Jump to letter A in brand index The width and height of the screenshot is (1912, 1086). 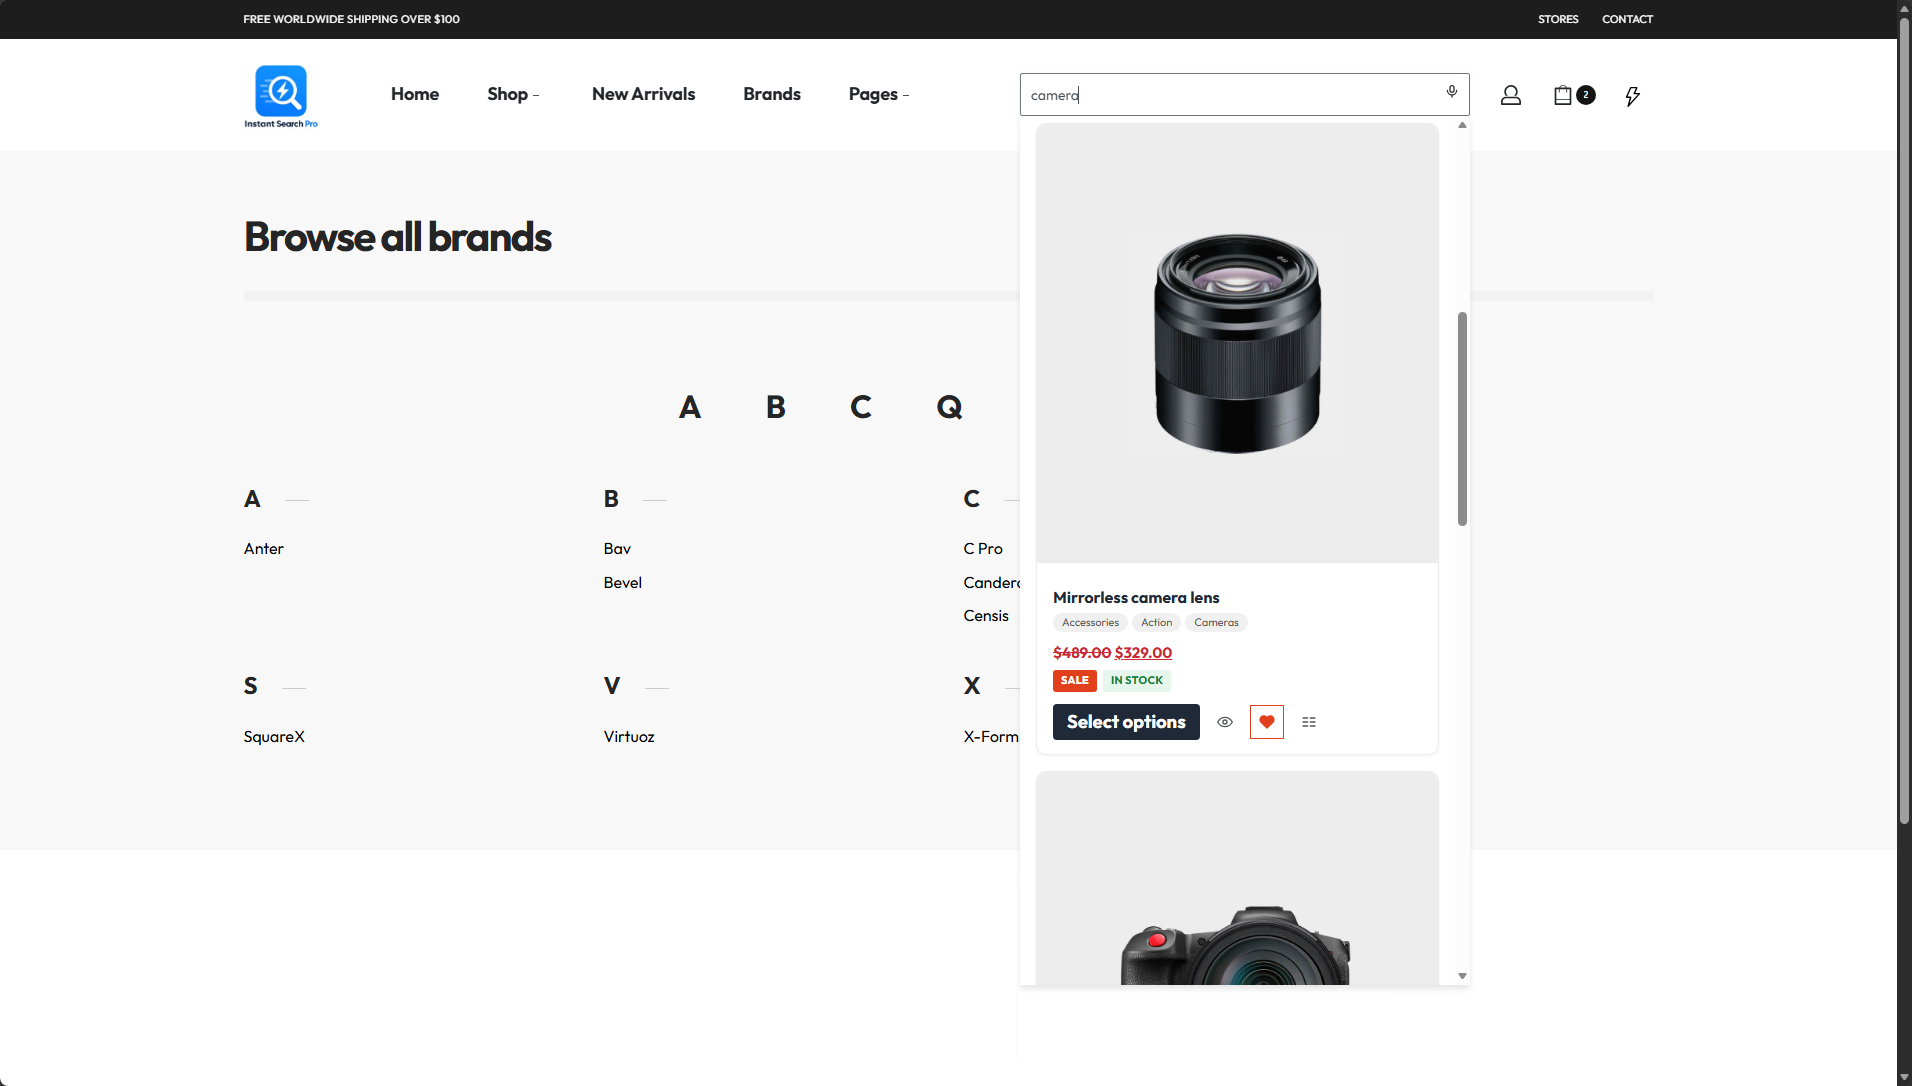pyautogui.click(x=690, y=407)
